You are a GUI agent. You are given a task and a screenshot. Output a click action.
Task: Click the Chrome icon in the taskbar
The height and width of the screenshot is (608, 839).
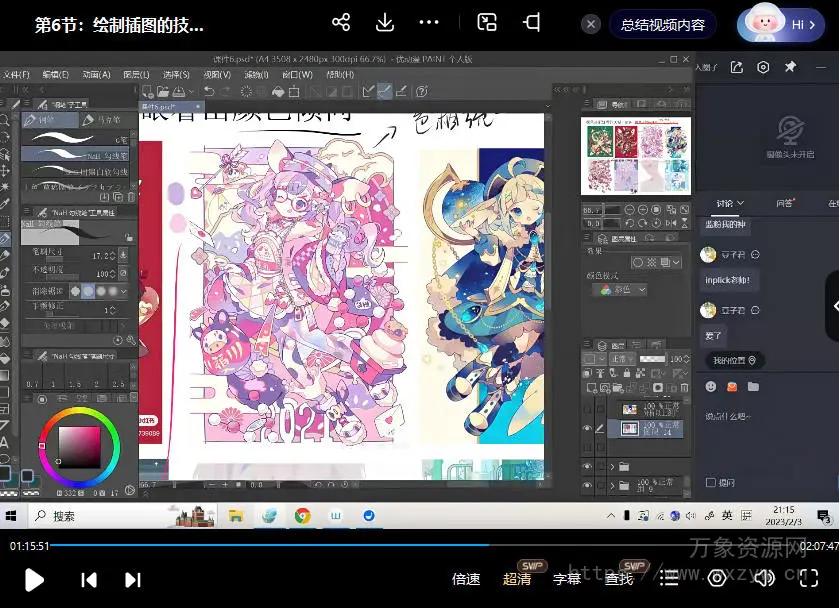click(302, 516)
